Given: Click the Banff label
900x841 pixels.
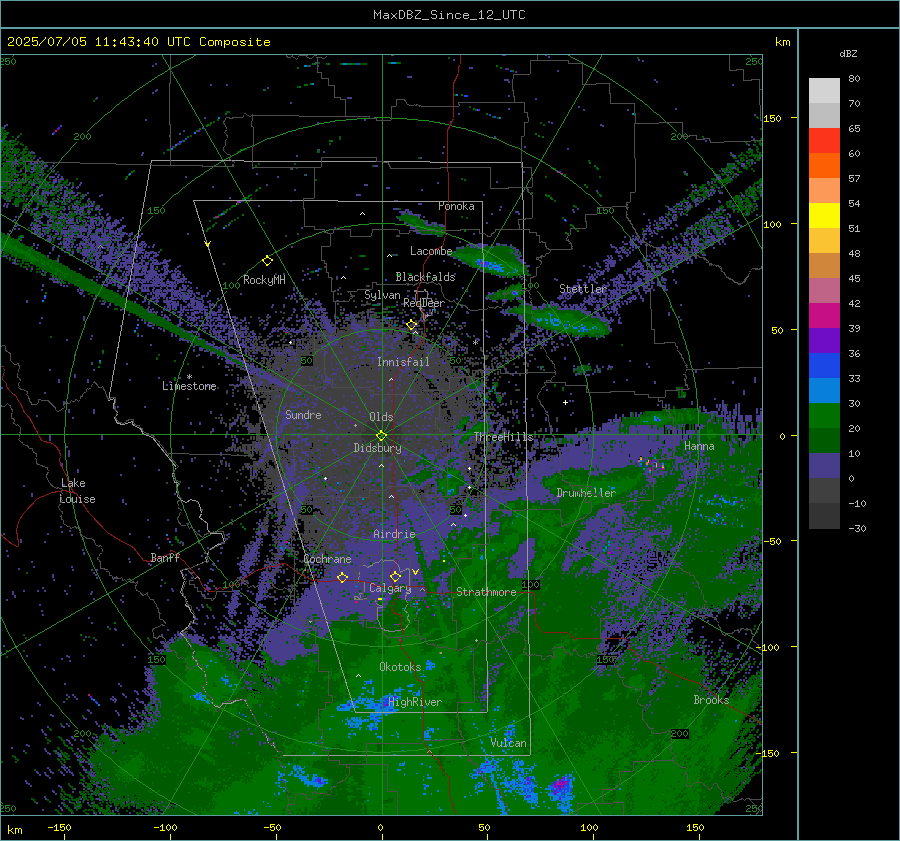Looking at the screenshot, I should coord(165,558).
